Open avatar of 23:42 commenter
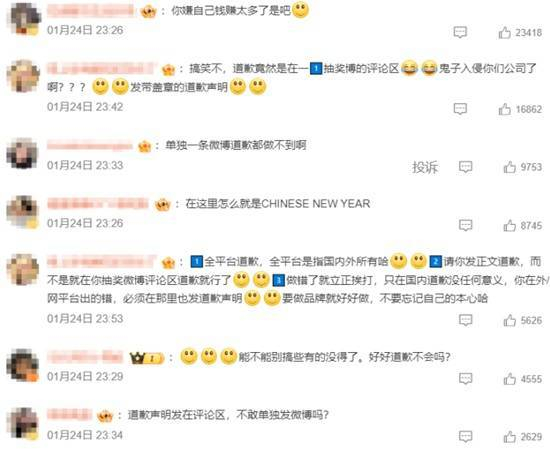The image size is (550, 456). 23,76
